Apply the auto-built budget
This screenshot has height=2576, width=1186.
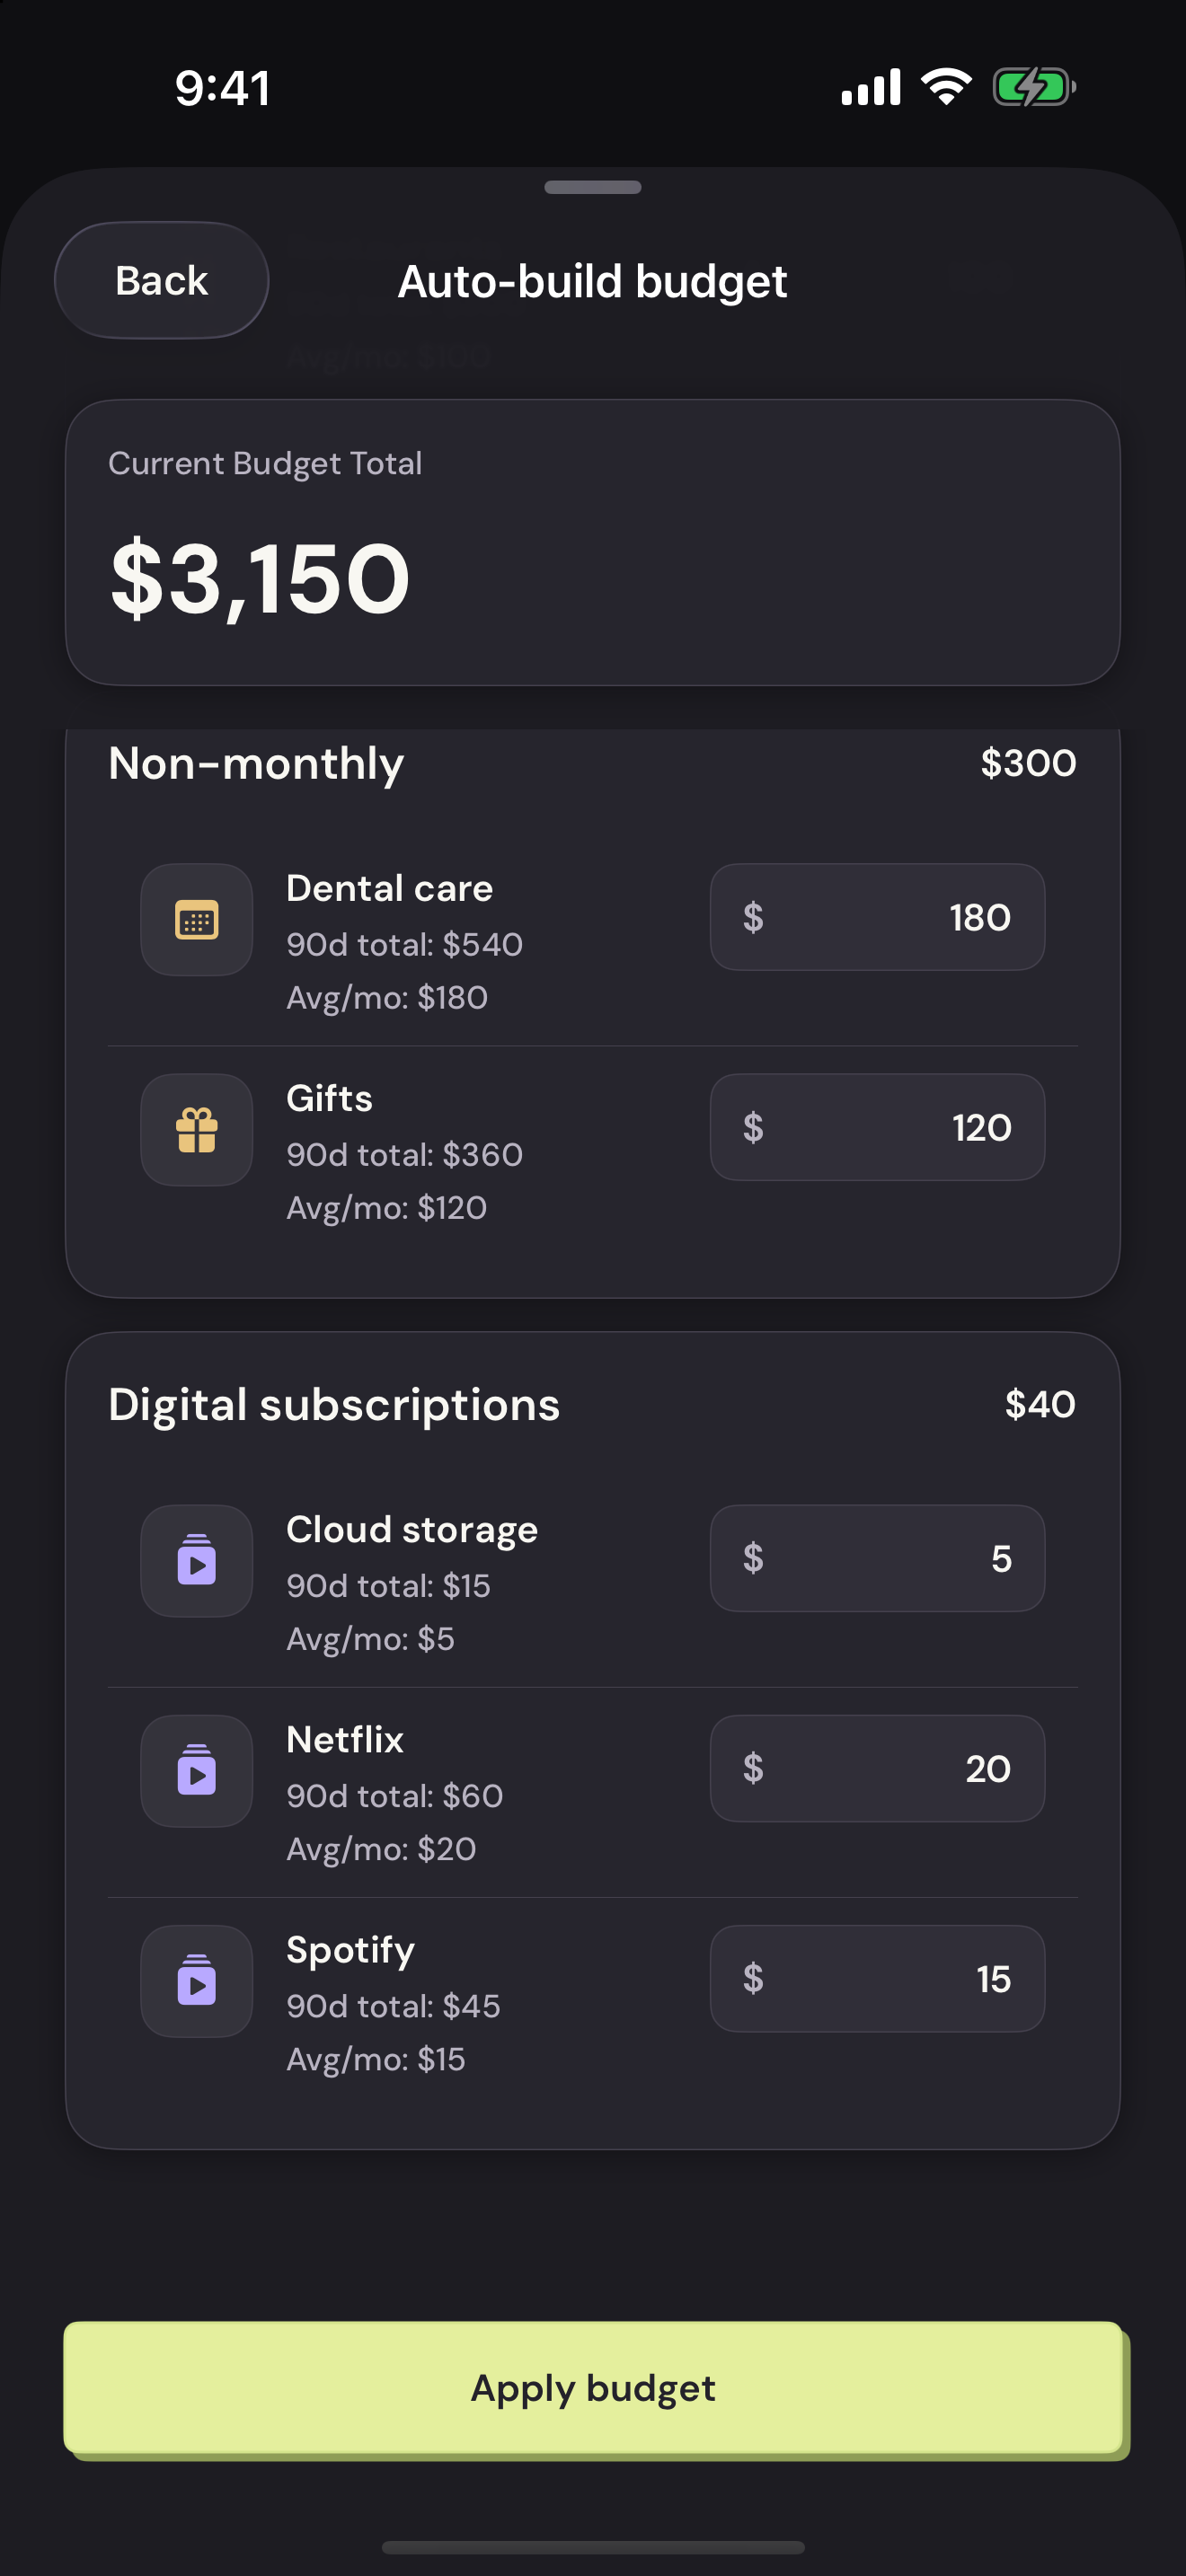(x=593, y=2388)
